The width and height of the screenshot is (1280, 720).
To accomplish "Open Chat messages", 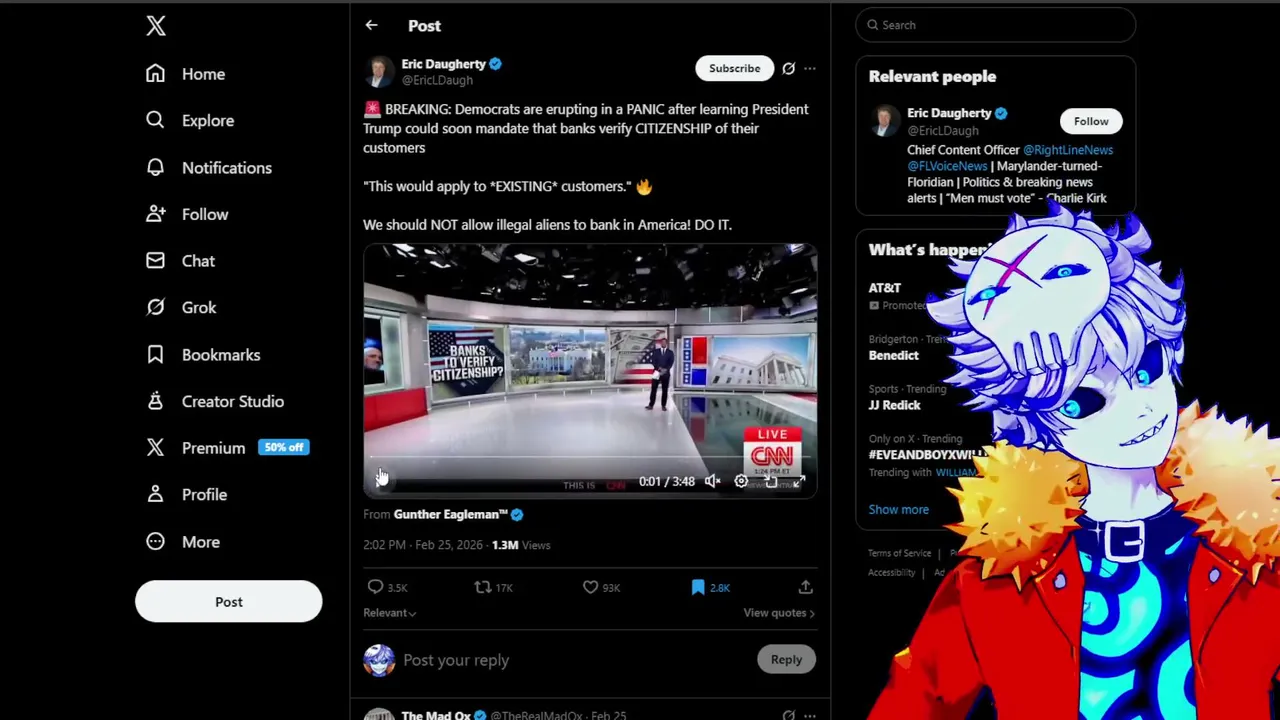I will (x=180, y=261).
